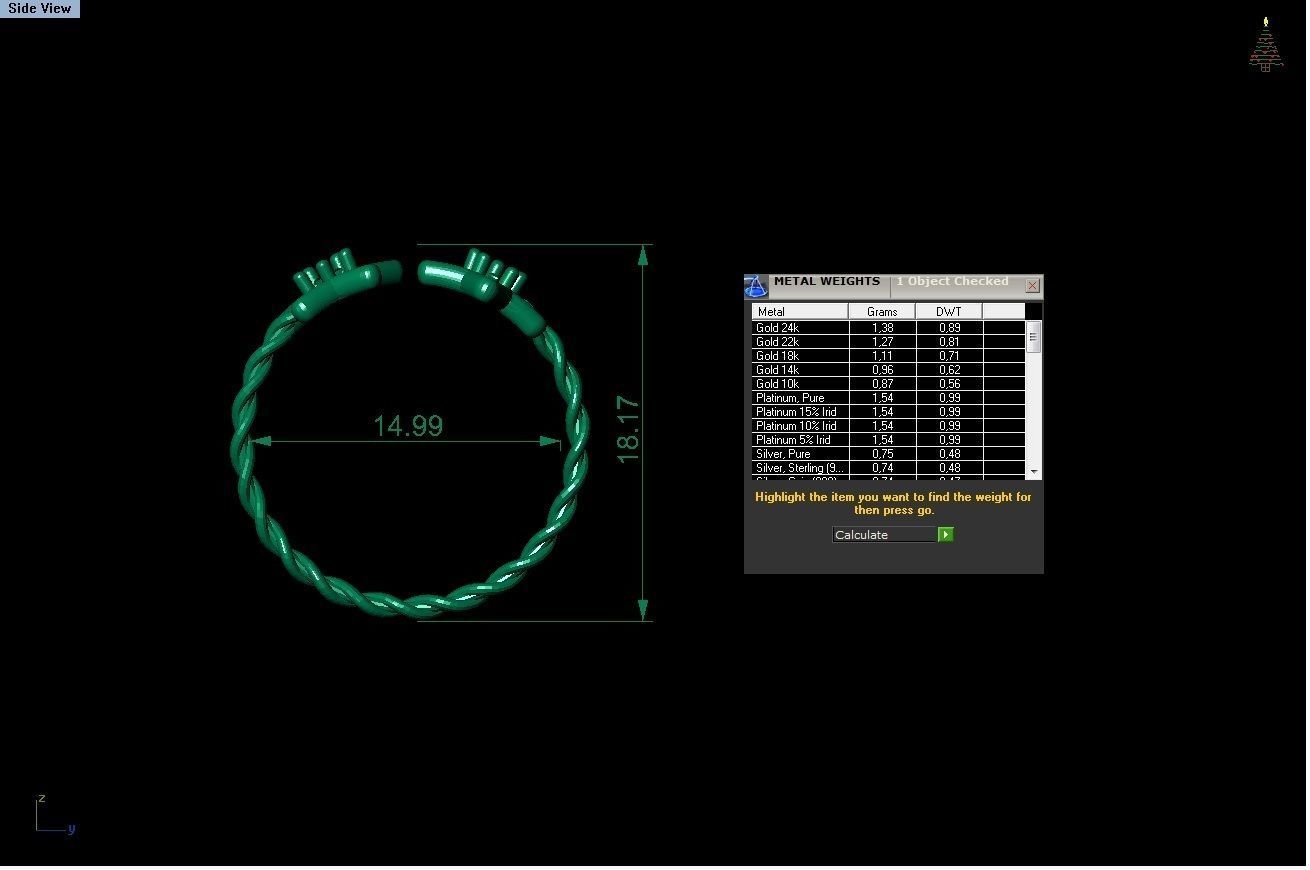The height and width of the screenshot is (870, 1310).
Task: Click the 14.99 inner diameter dimension
Action: (x=408, y=426)
